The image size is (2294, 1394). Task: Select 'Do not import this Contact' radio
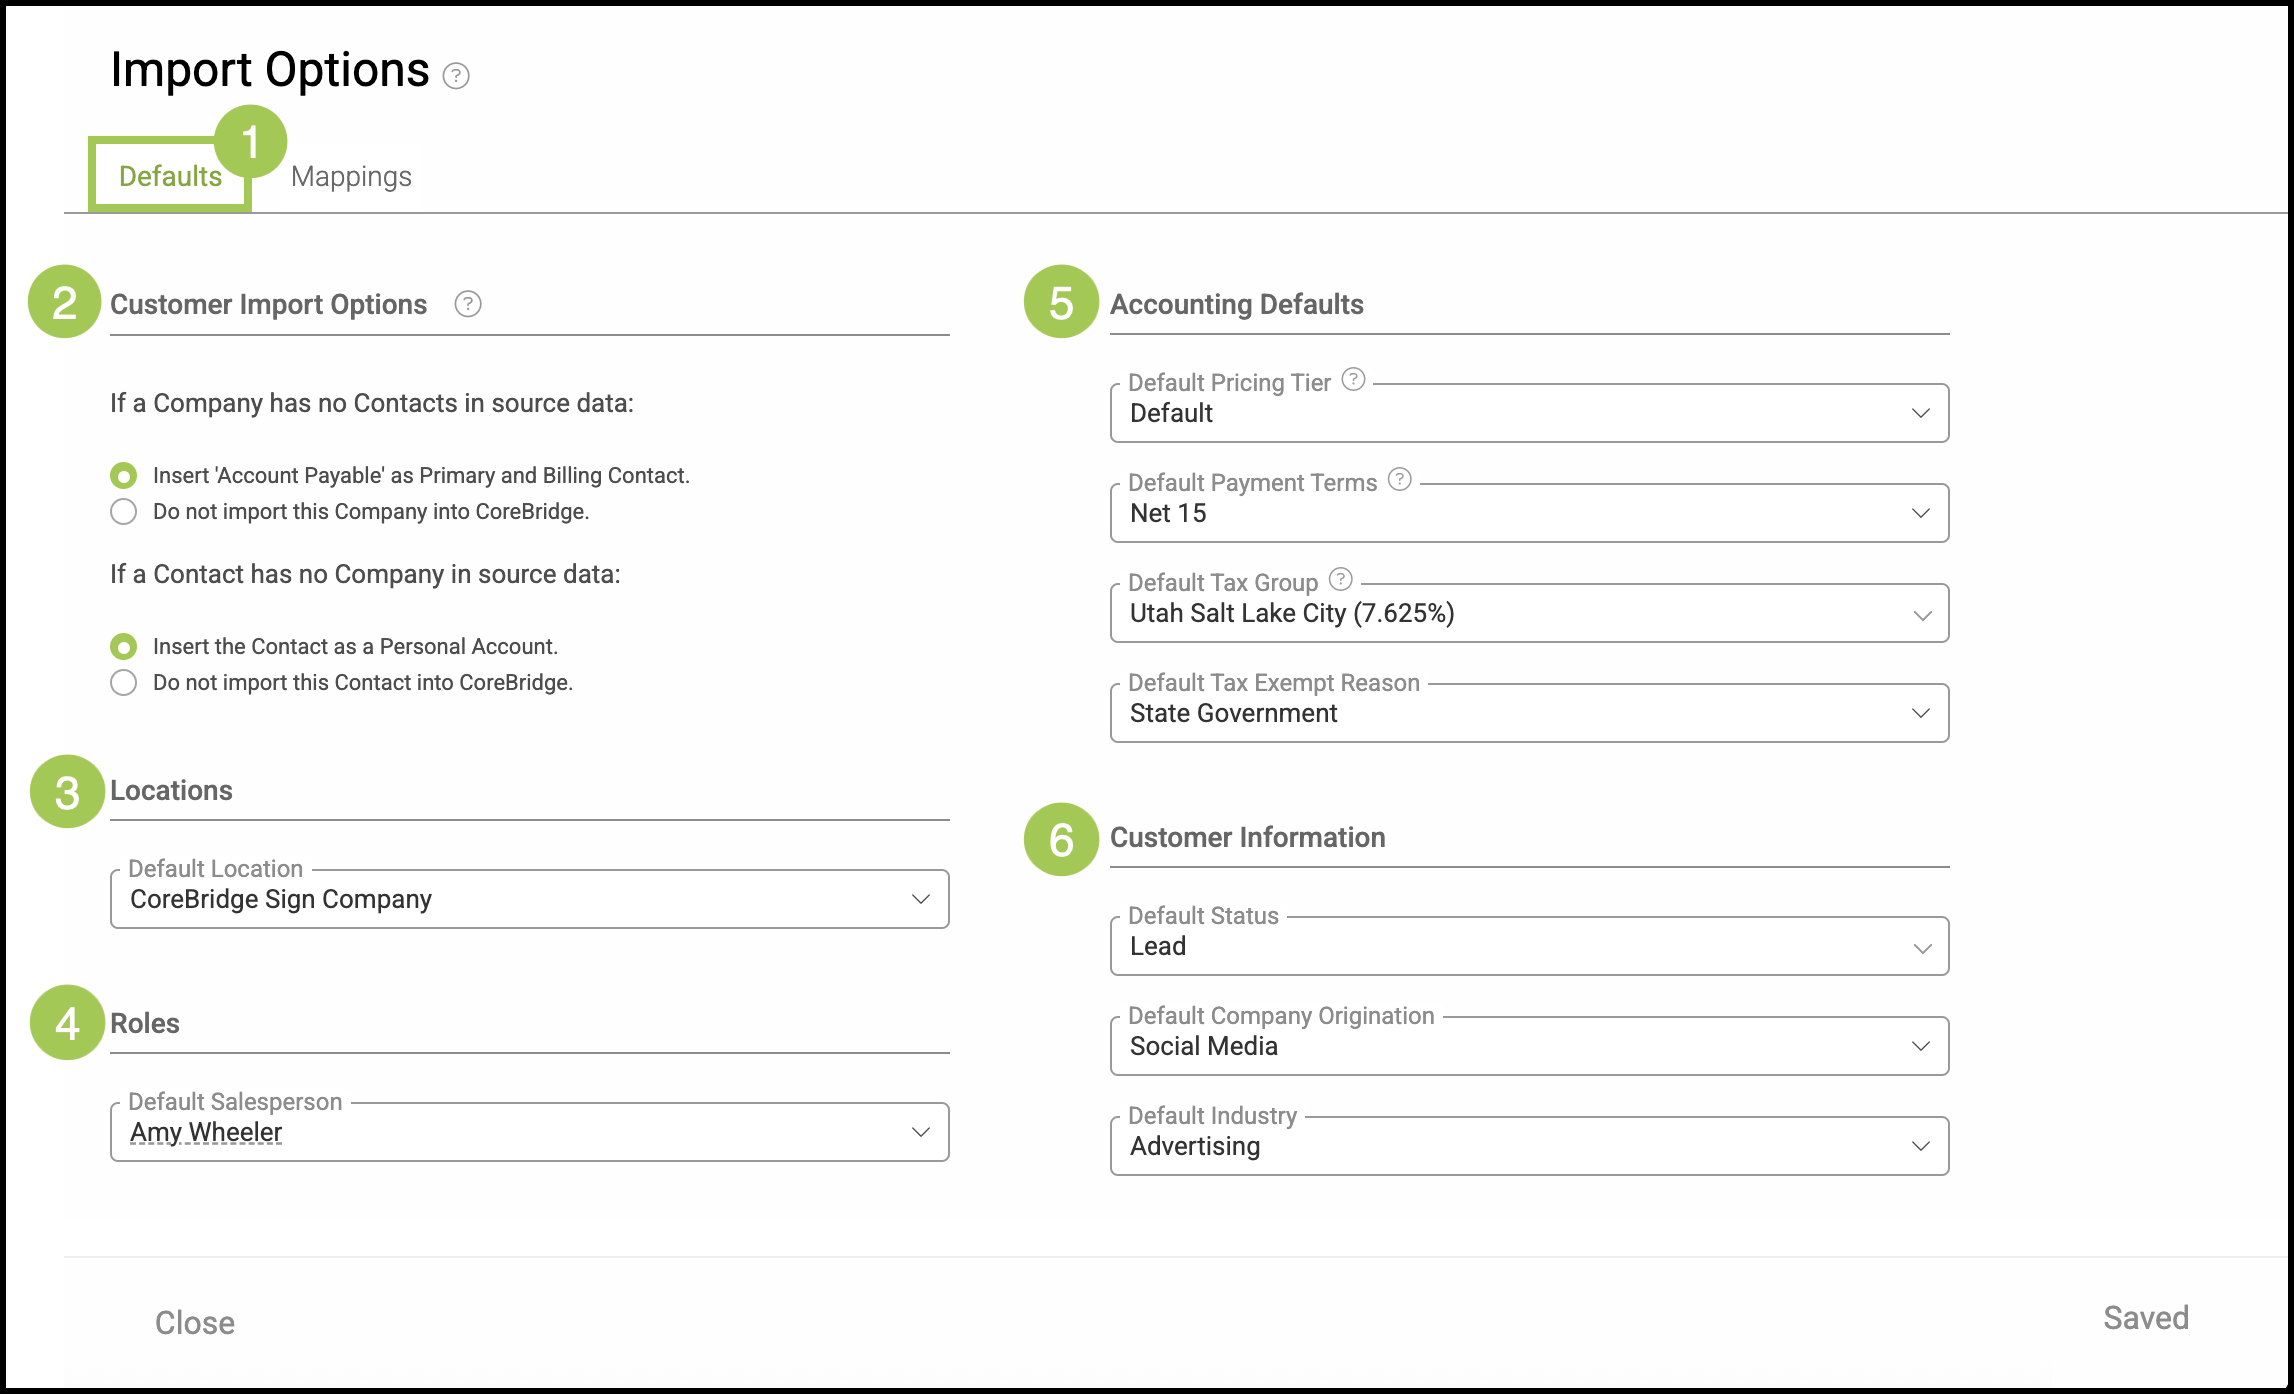pos(124,683)
